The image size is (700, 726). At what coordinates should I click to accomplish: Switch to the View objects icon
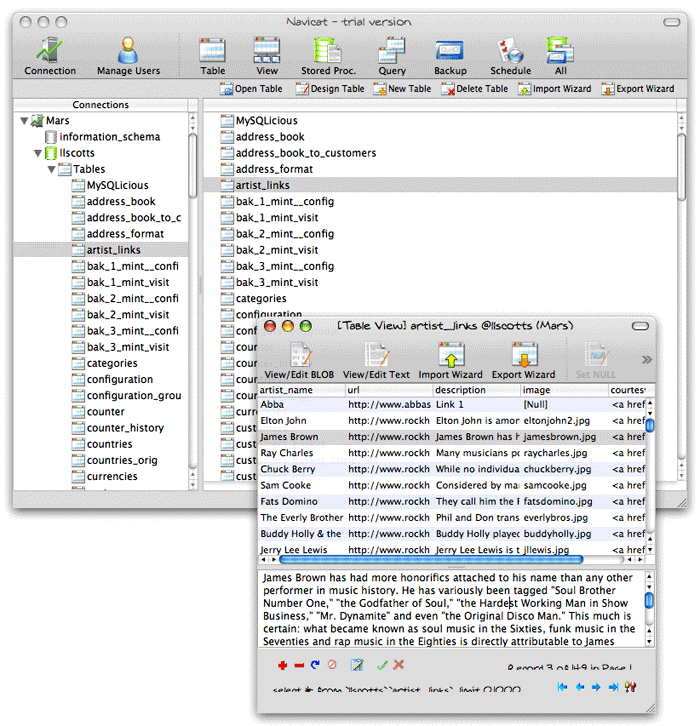[x=267, y=56]
